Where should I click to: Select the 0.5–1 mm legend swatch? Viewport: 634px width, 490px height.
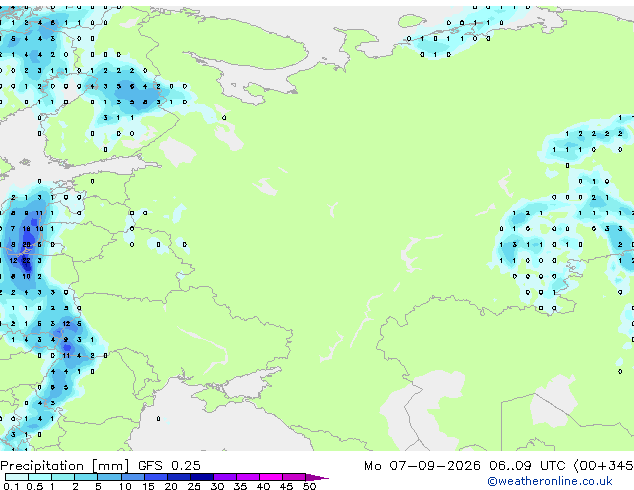[x=40, y=477]
